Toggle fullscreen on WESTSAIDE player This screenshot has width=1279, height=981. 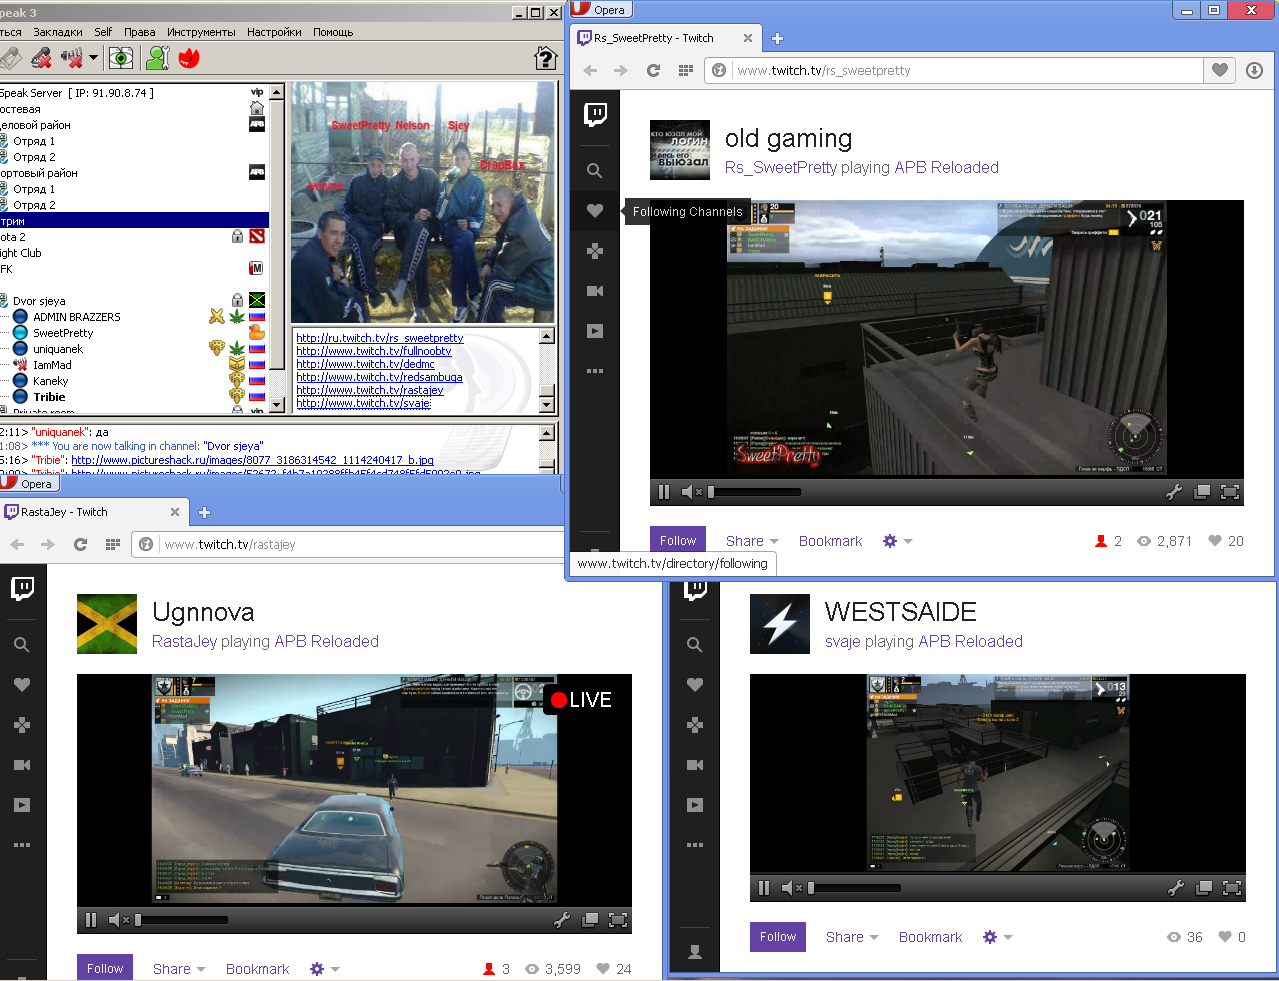coord(1231,887)
